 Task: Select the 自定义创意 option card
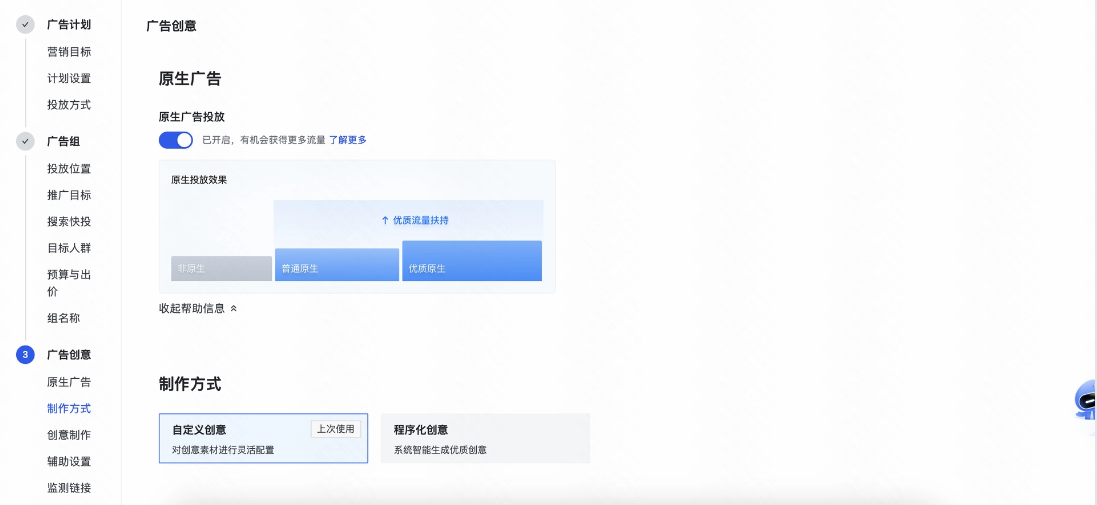(x=263, y=439)
